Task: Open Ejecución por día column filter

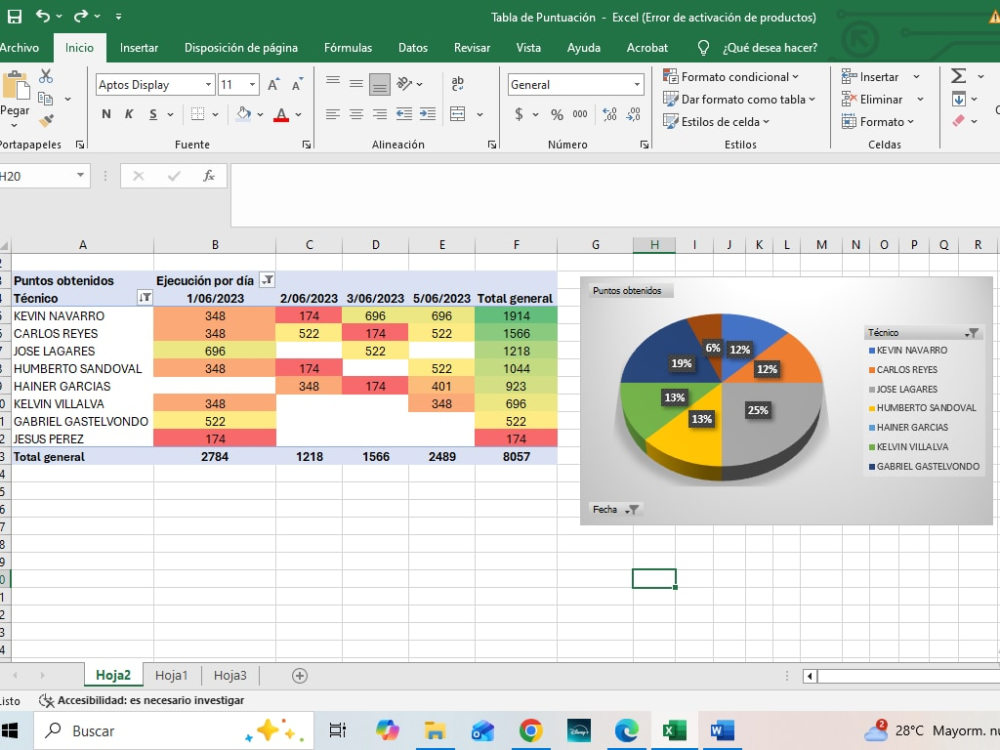Action: click(x=268, y=279)
